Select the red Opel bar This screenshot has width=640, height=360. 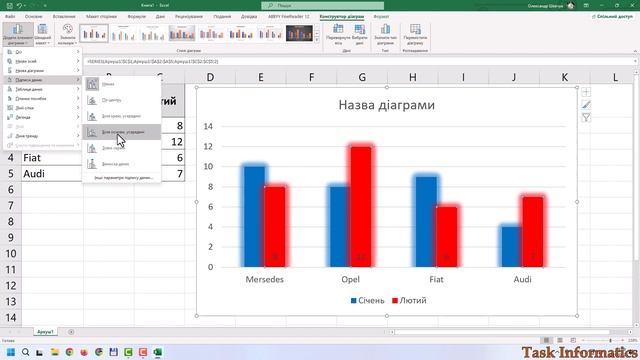(361, 207)
